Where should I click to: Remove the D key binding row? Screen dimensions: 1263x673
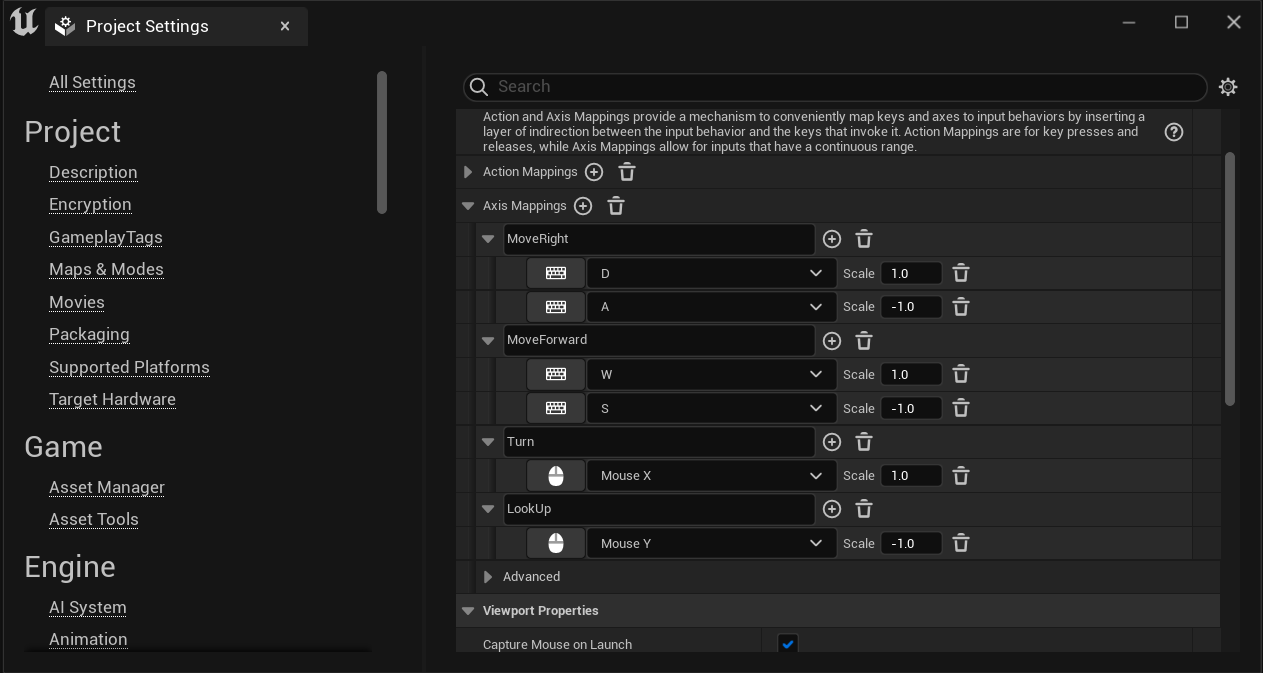[x=961, y=273]
